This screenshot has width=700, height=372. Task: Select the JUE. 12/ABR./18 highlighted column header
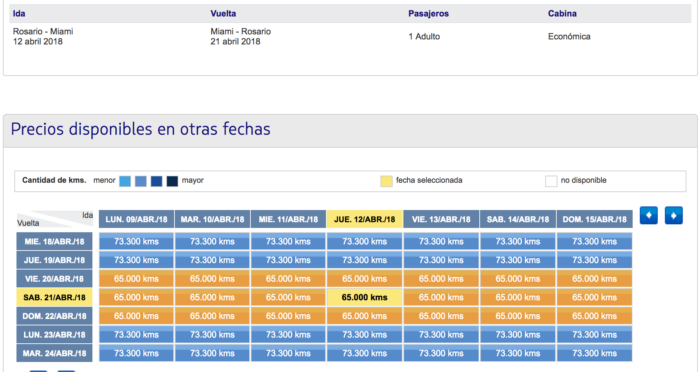(365, 219)
